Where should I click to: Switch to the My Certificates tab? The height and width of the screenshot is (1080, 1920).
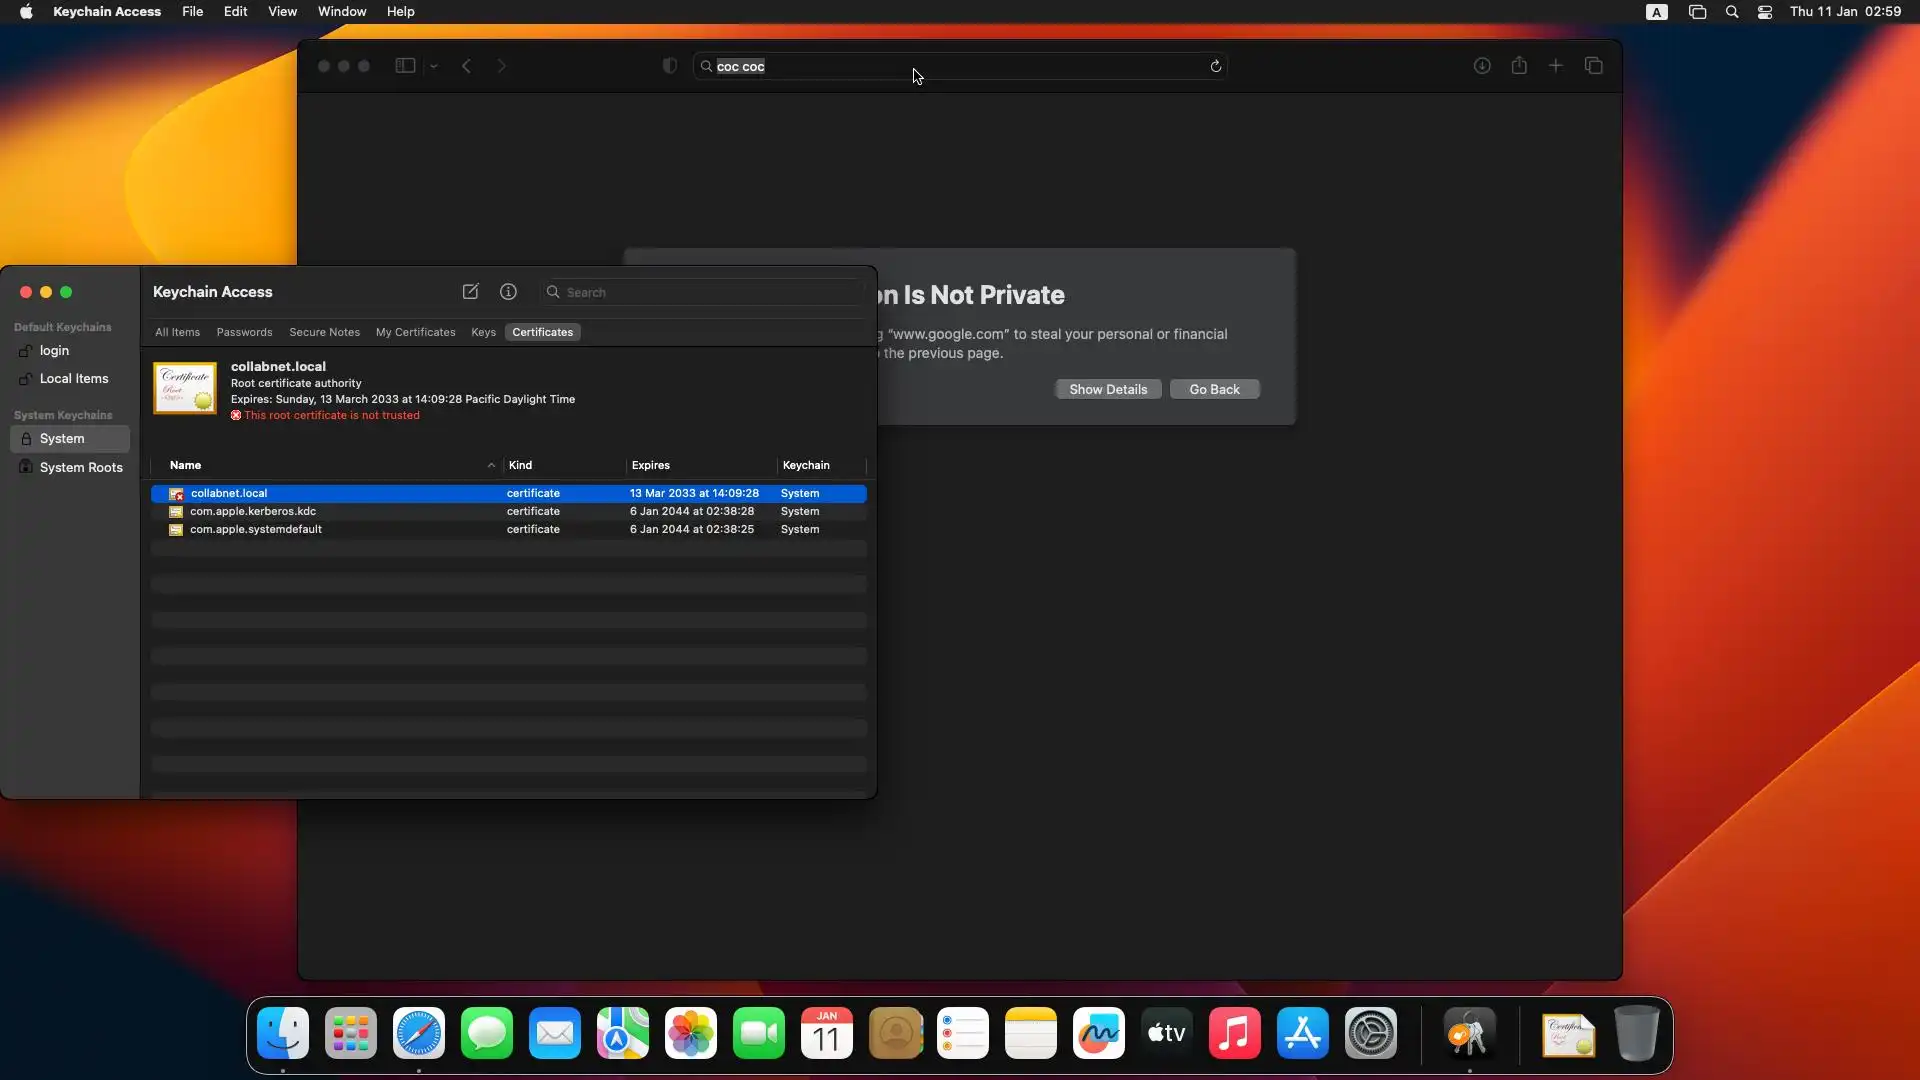point(415,332)
